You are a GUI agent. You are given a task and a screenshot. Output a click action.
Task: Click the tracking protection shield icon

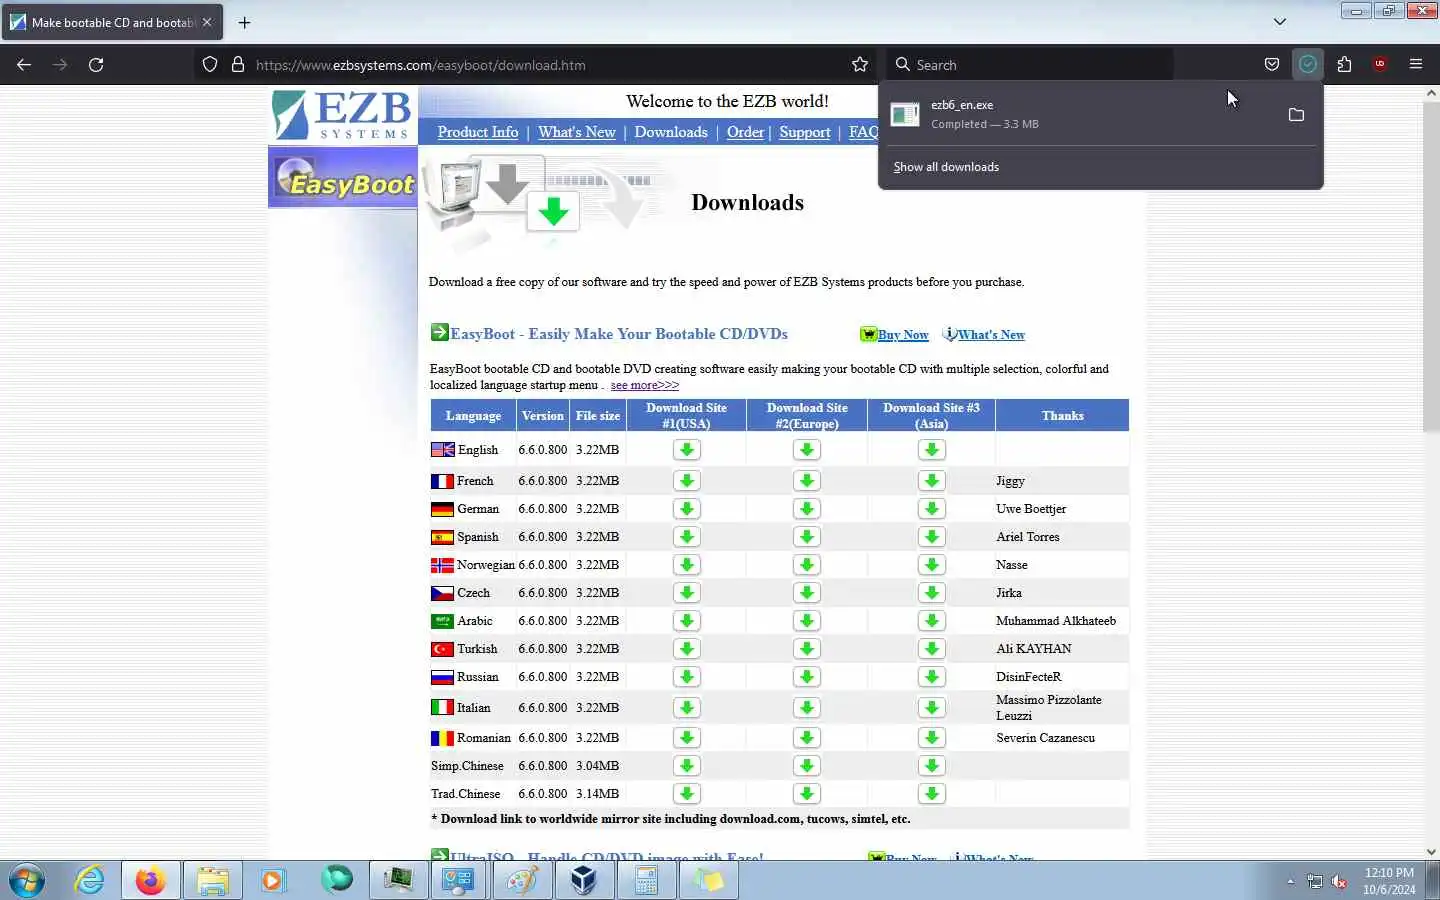click(x=210, y=64)
